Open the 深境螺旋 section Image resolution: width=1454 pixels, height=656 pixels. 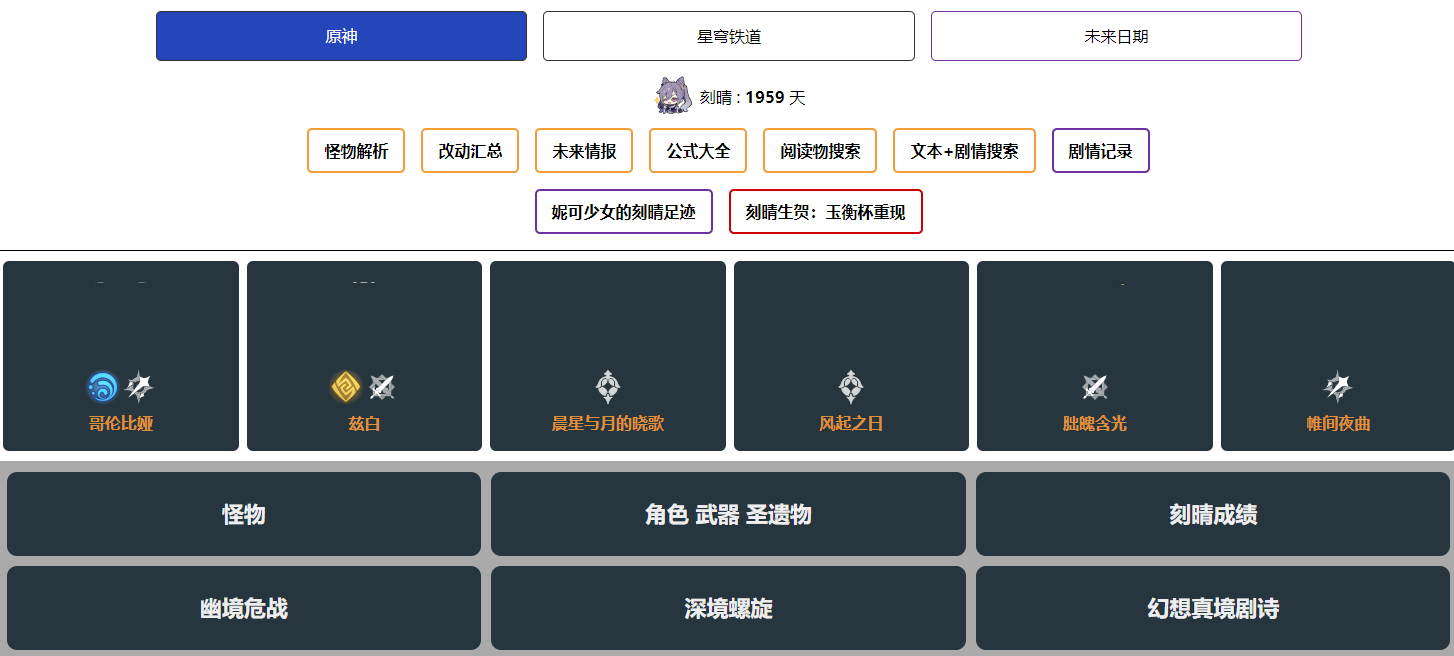(728, 608)
